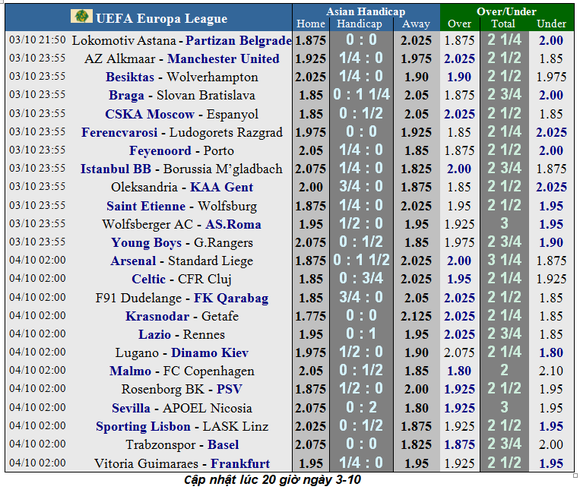The image size is (580, 493).
Task: Click the update time caption below table
Action: pyautogui.click(x=272, y=480)
